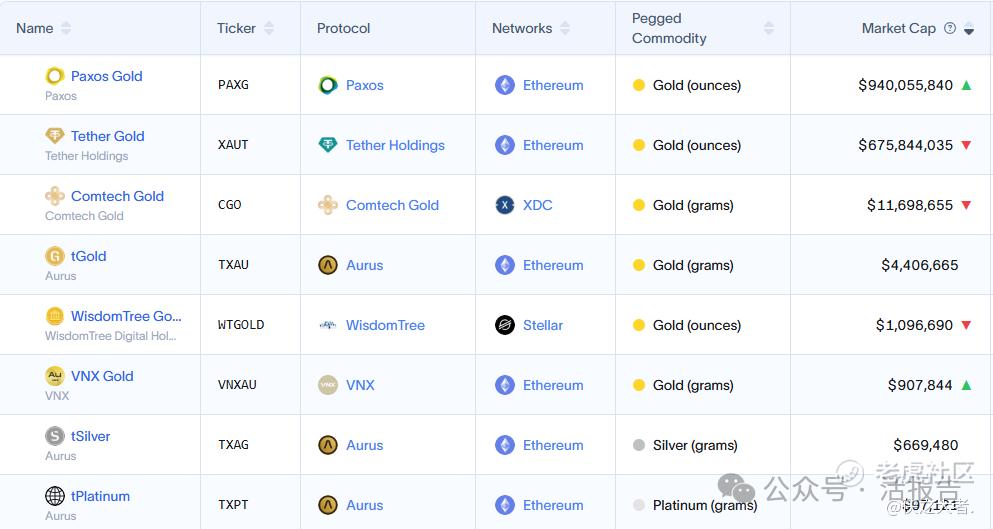
Task: Sort table by Ticker column arrows
Action: tap(269, 28)
